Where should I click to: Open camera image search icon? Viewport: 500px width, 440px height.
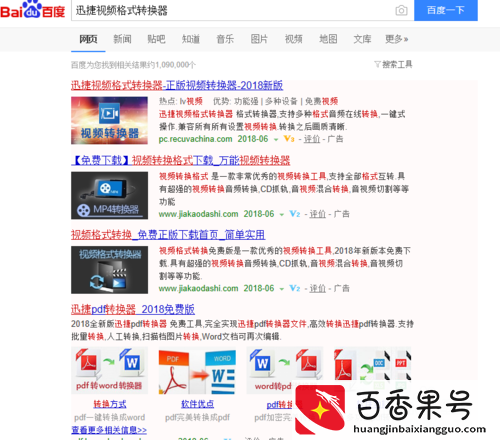tap(401, 10)
